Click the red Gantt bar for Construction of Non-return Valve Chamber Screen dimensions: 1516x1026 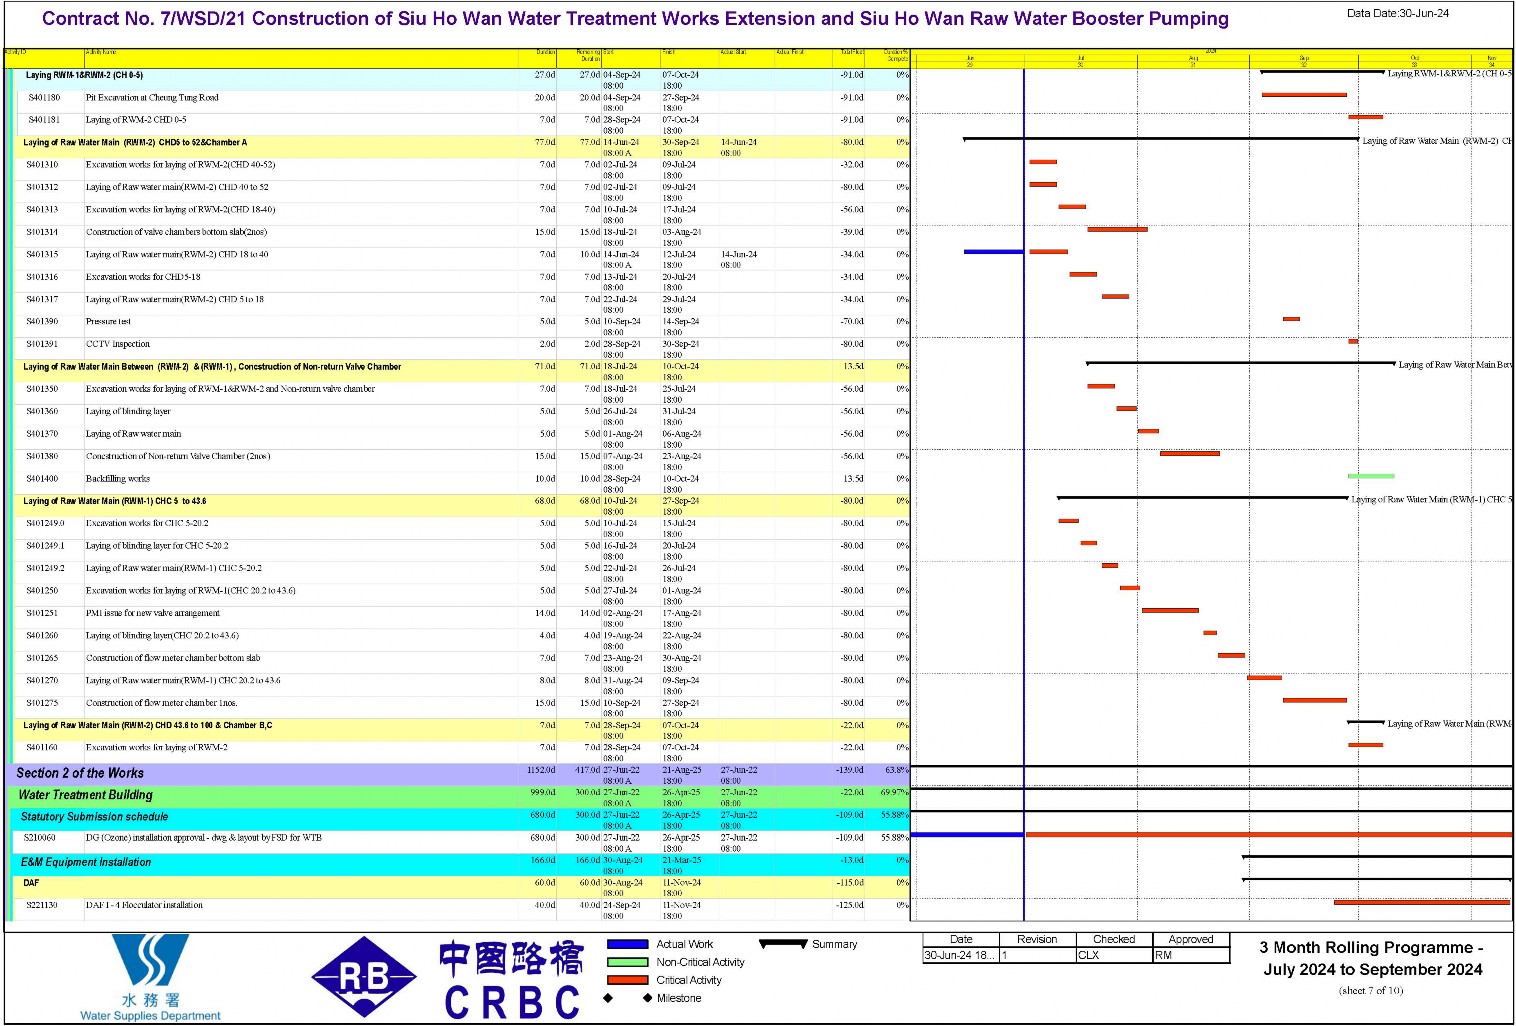coord(1190,453)
